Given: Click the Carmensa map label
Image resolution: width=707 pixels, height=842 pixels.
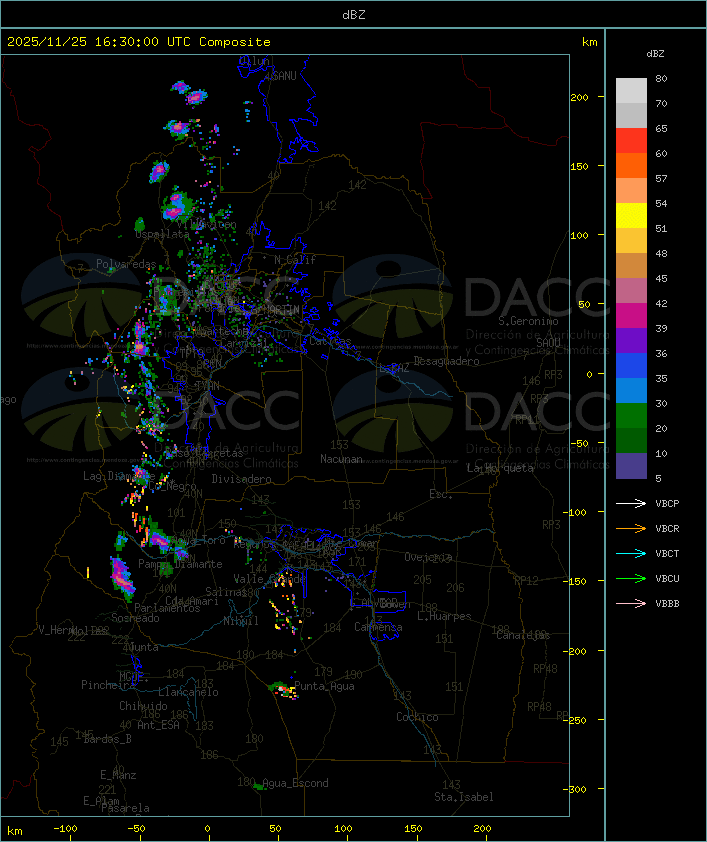Looking at the screenshot, I should point(378,627).
